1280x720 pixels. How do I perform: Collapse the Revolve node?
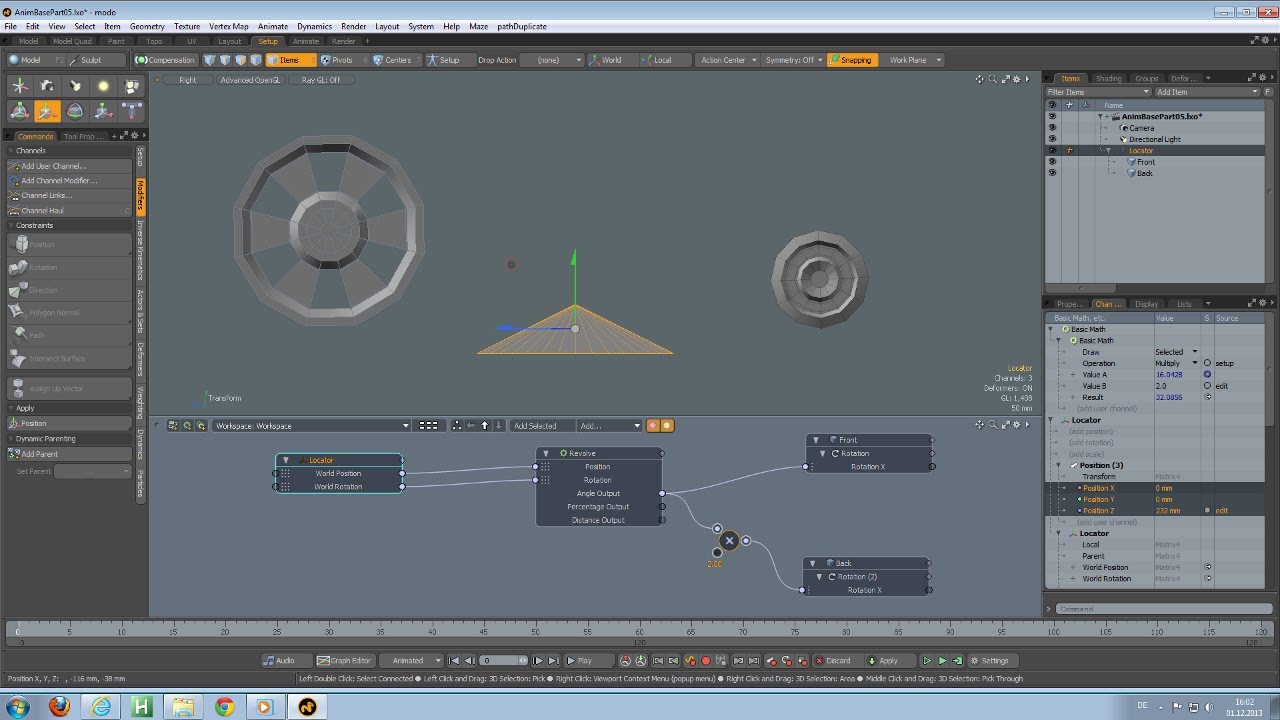(546, 453)
